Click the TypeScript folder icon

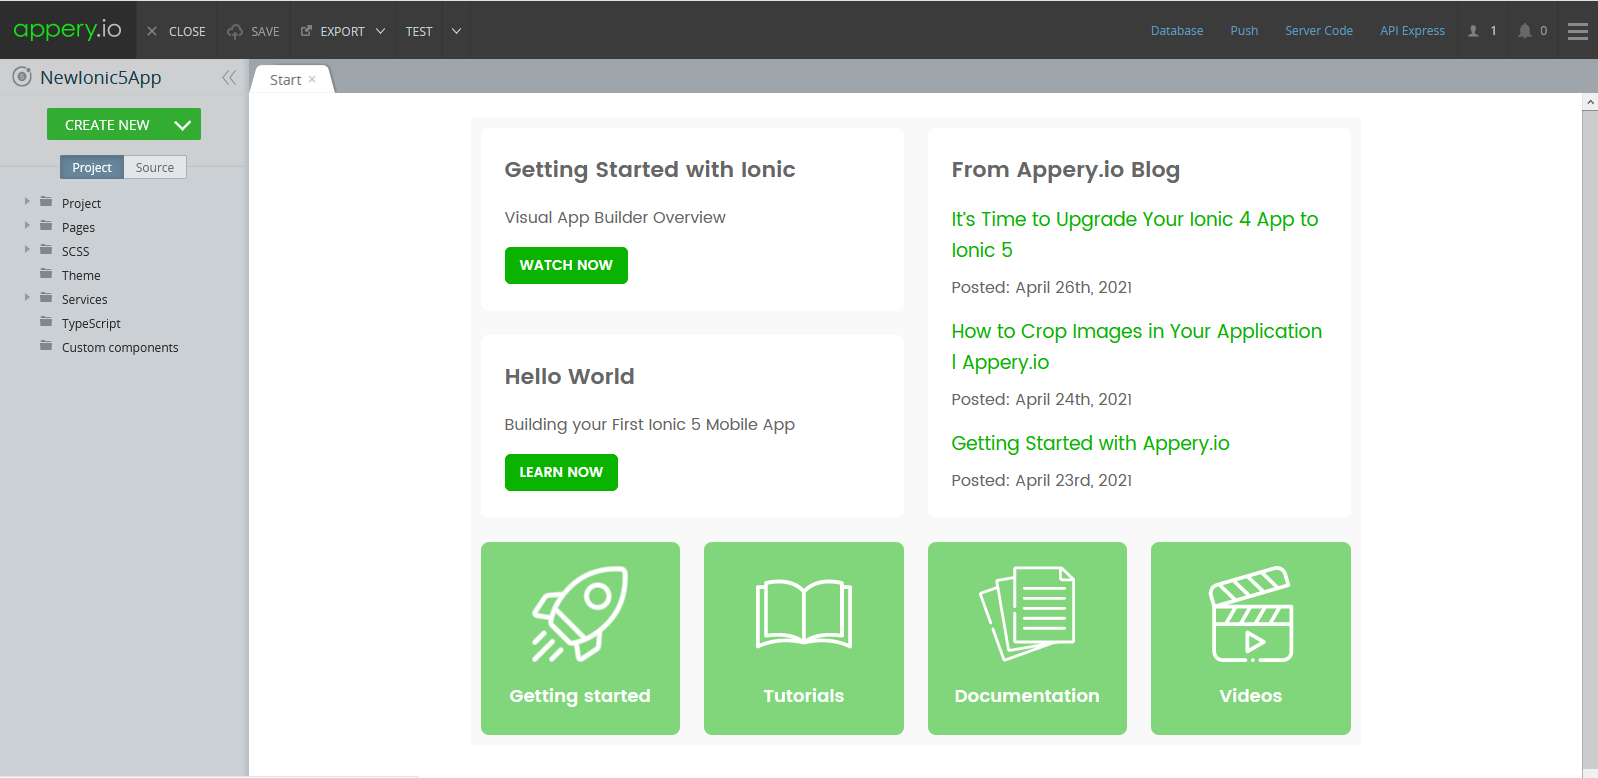(x=46, y=322)
